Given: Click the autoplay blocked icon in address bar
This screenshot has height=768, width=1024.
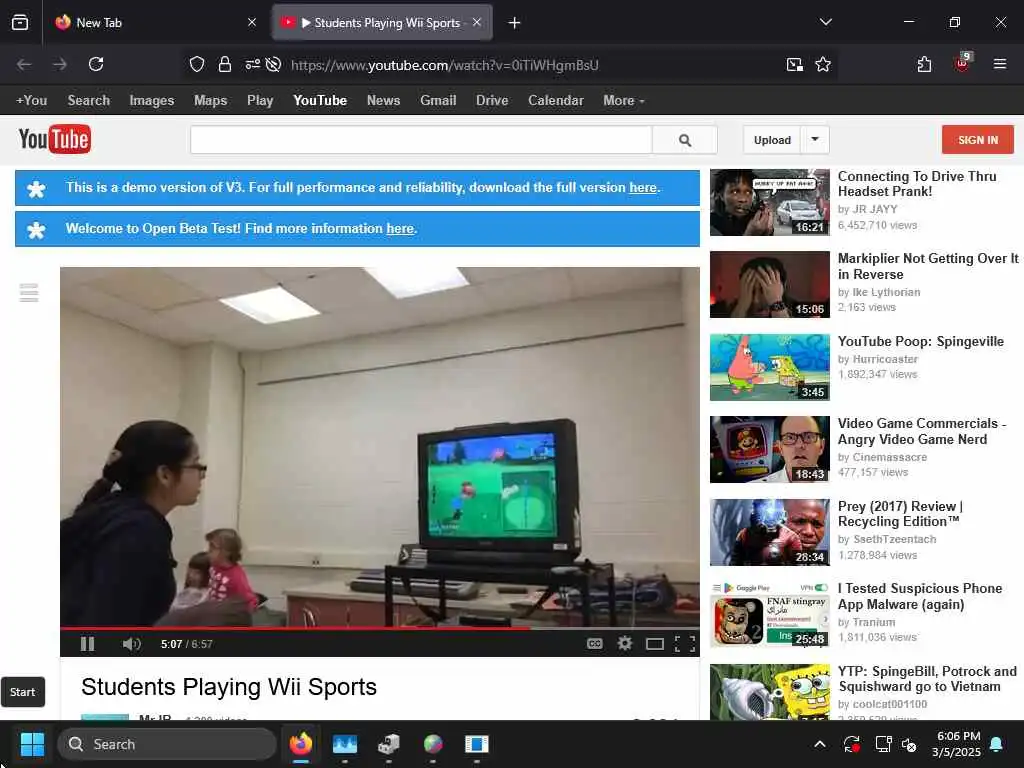Looking at the screenshot, I should (x=274, y=64).
